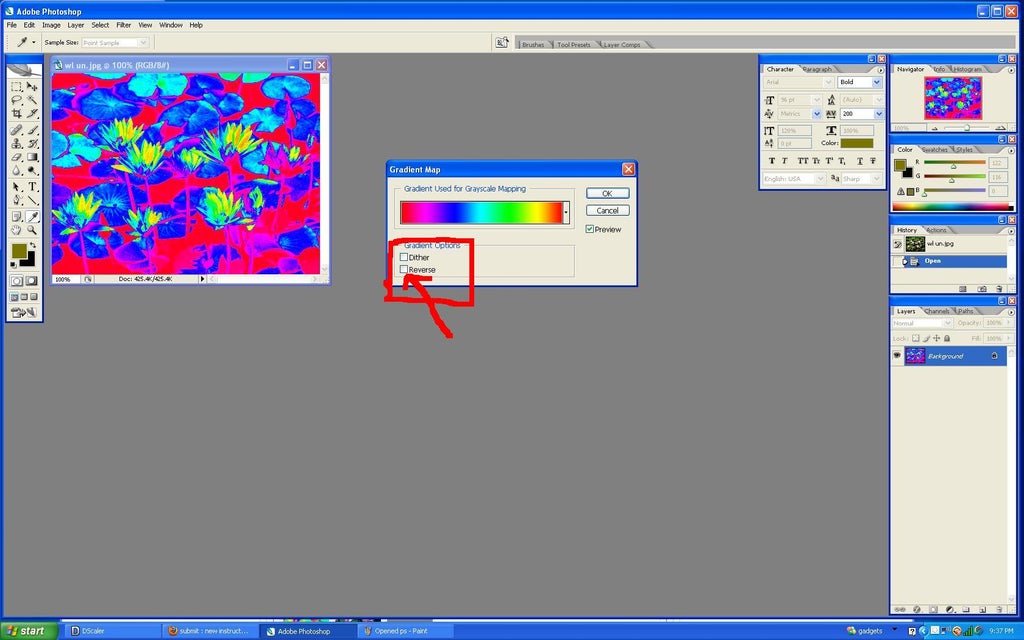Open Character panel options menu arrow

tap(880, 70)
